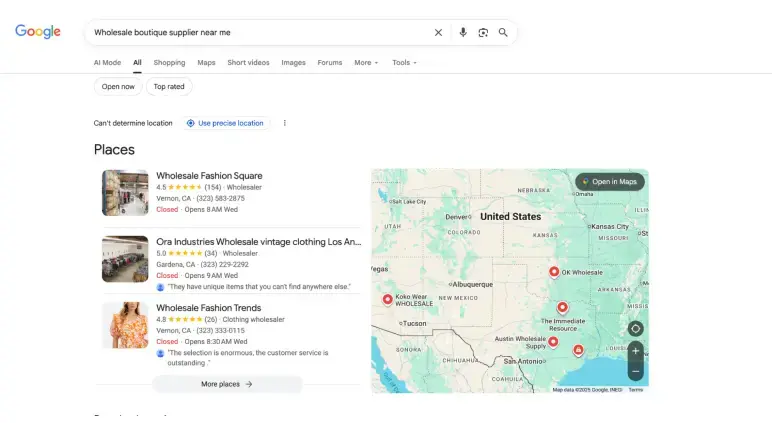The width and height of the screenshot is (772, 423).
Task: Expand the Tools dropdown
Action: click(x=404, y=63)
